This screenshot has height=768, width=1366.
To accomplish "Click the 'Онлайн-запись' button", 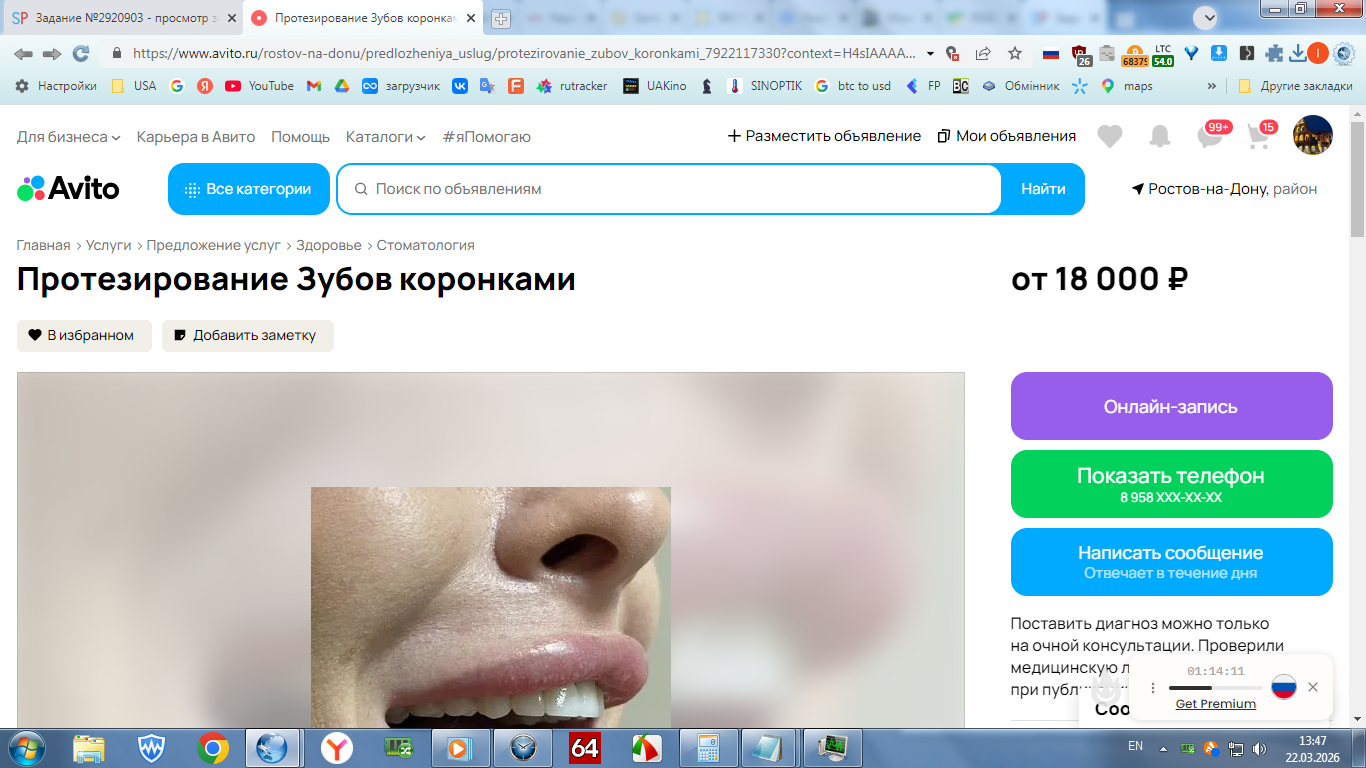I will pyautogui.click(x=1172, y=406).
